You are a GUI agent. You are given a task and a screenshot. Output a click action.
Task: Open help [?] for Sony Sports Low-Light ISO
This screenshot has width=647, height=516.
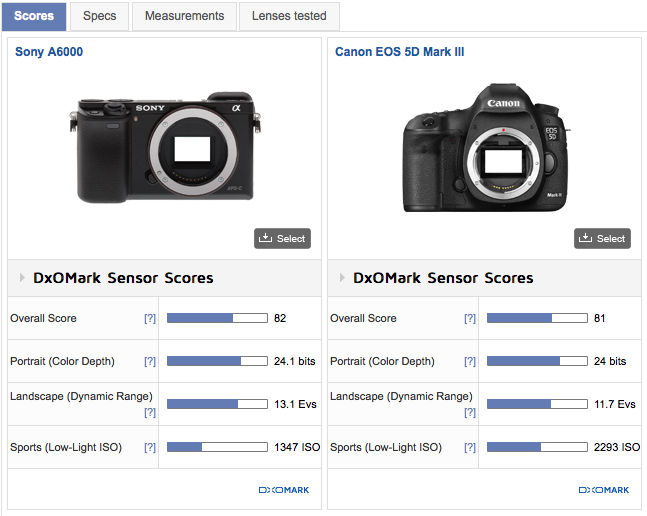pos(150,447)
